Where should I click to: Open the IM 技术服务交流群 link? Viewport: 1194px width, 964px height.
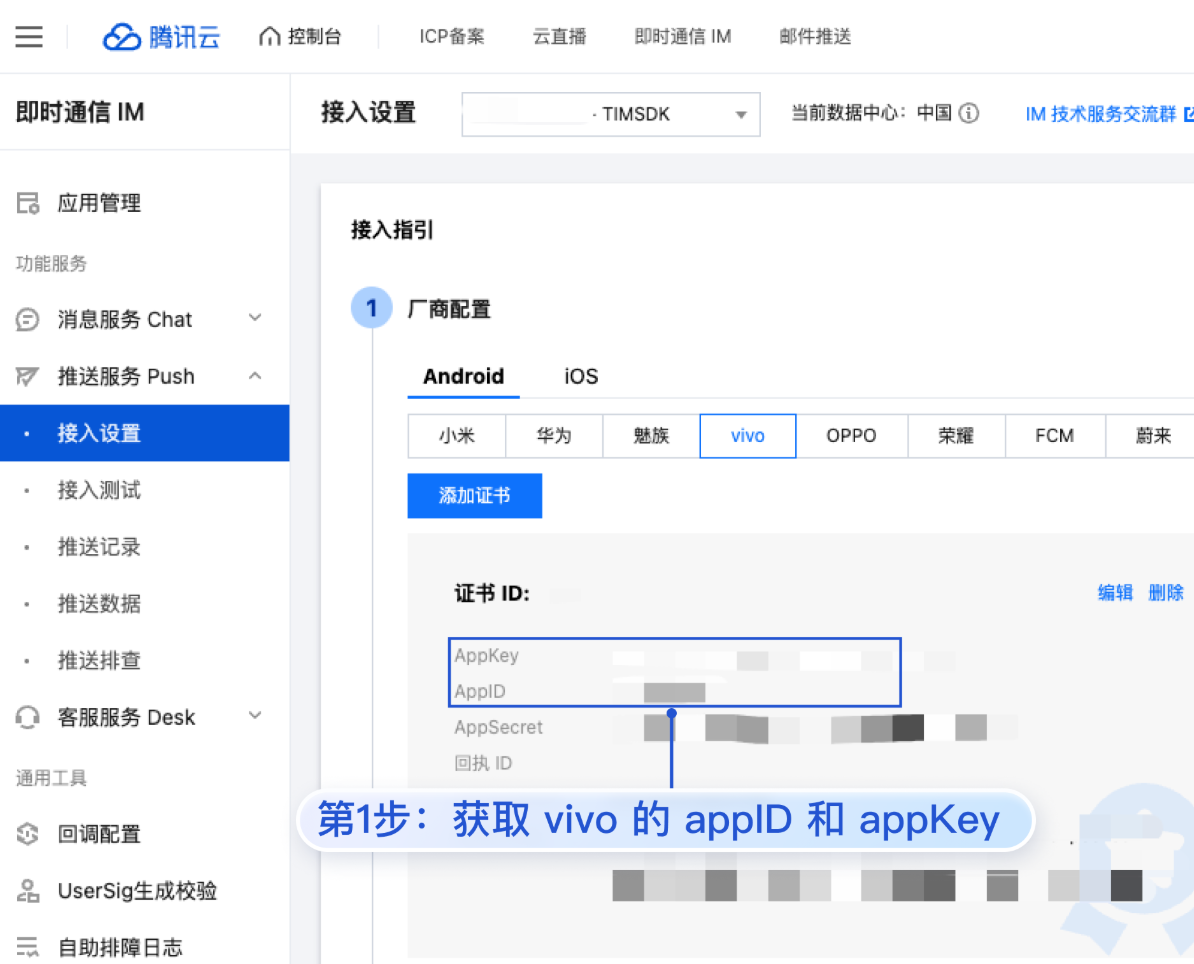coord(1100,114)
